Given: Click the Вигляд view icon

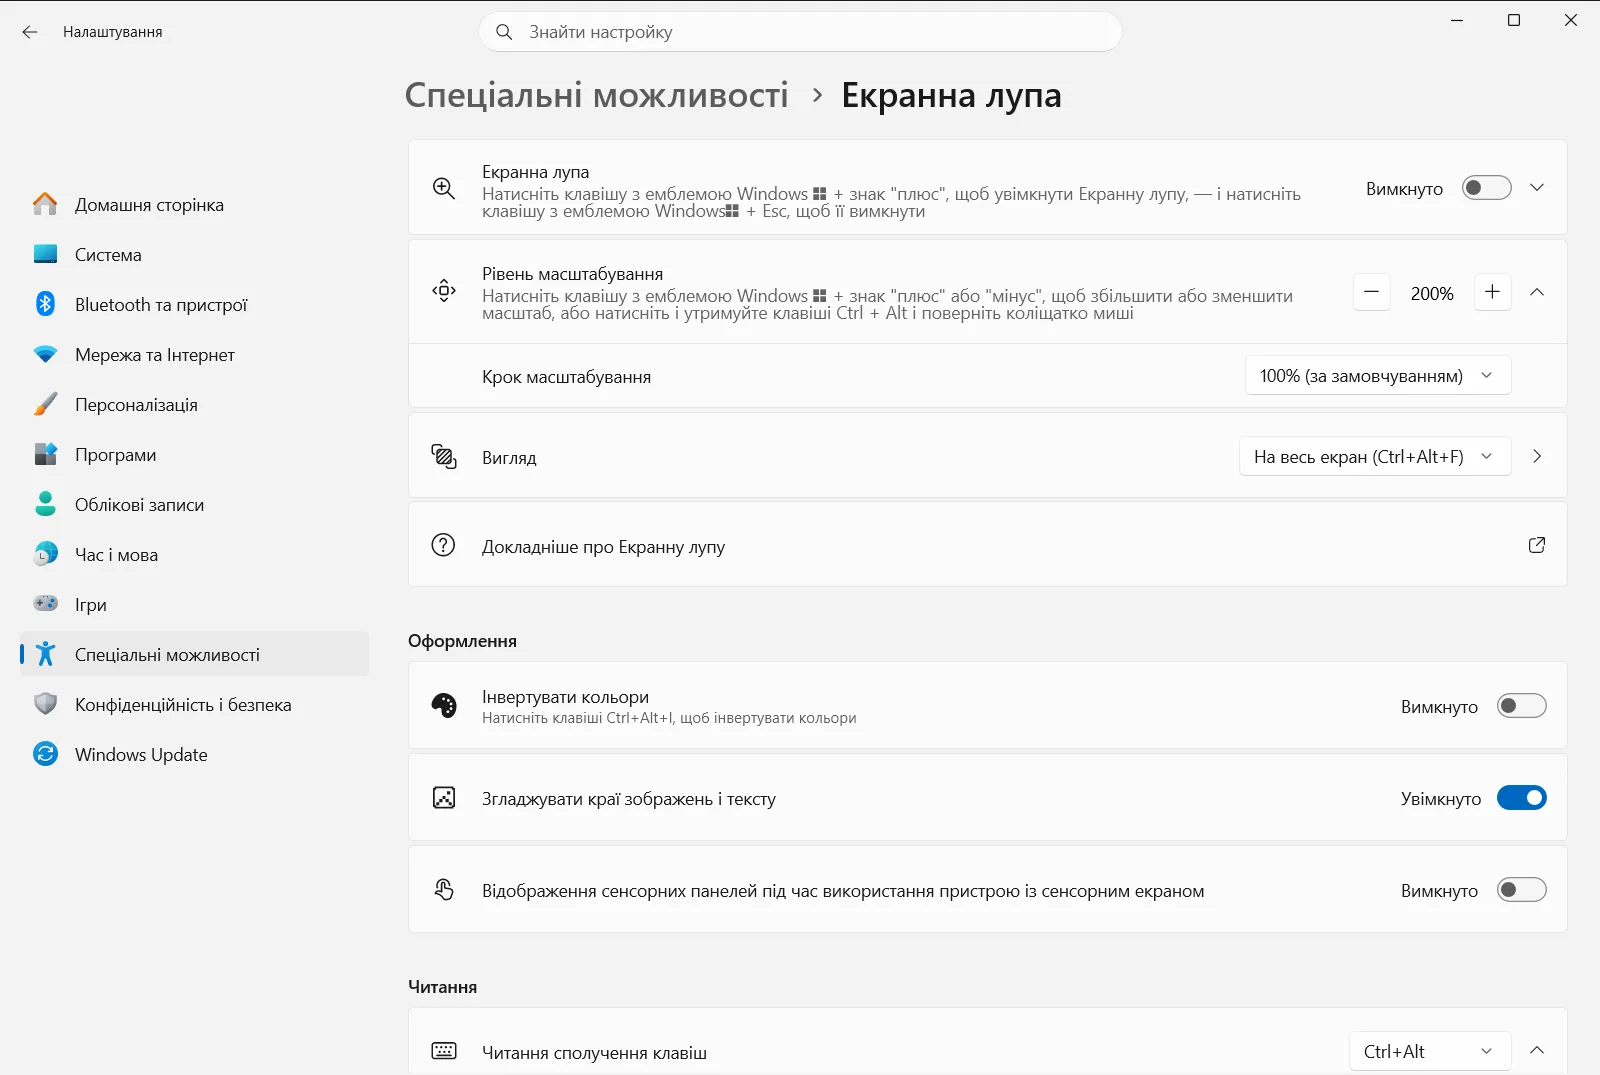Looking at the screenshot, I should tap(444, 456).
